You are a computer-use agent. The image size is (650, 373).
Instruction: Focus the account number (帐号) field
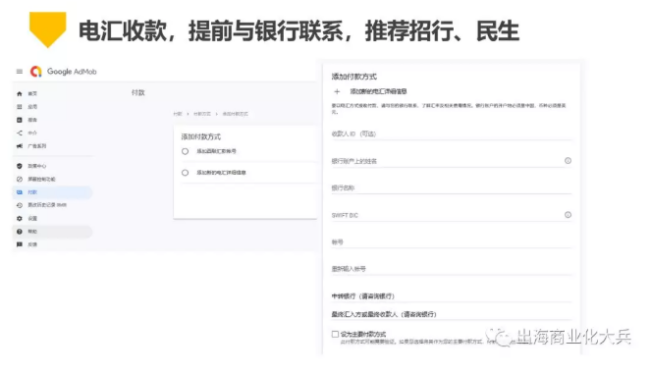(x=451, y=242)
